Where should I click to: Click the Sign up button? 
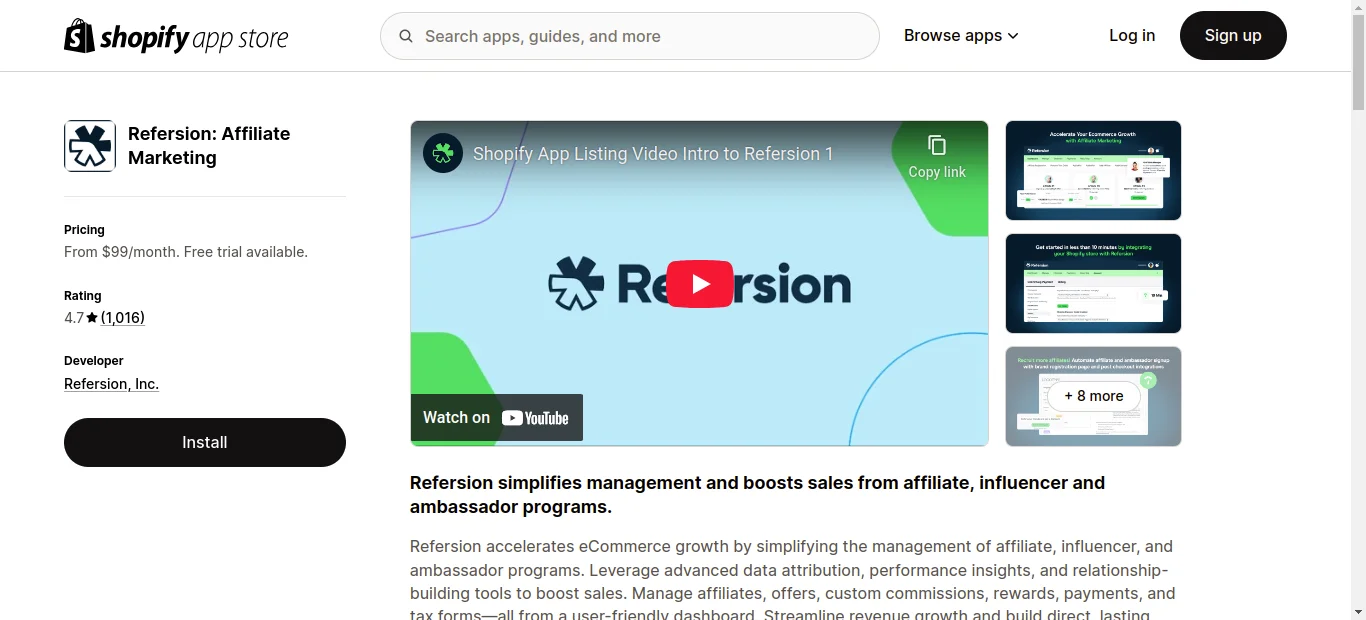pos(1232,36)
